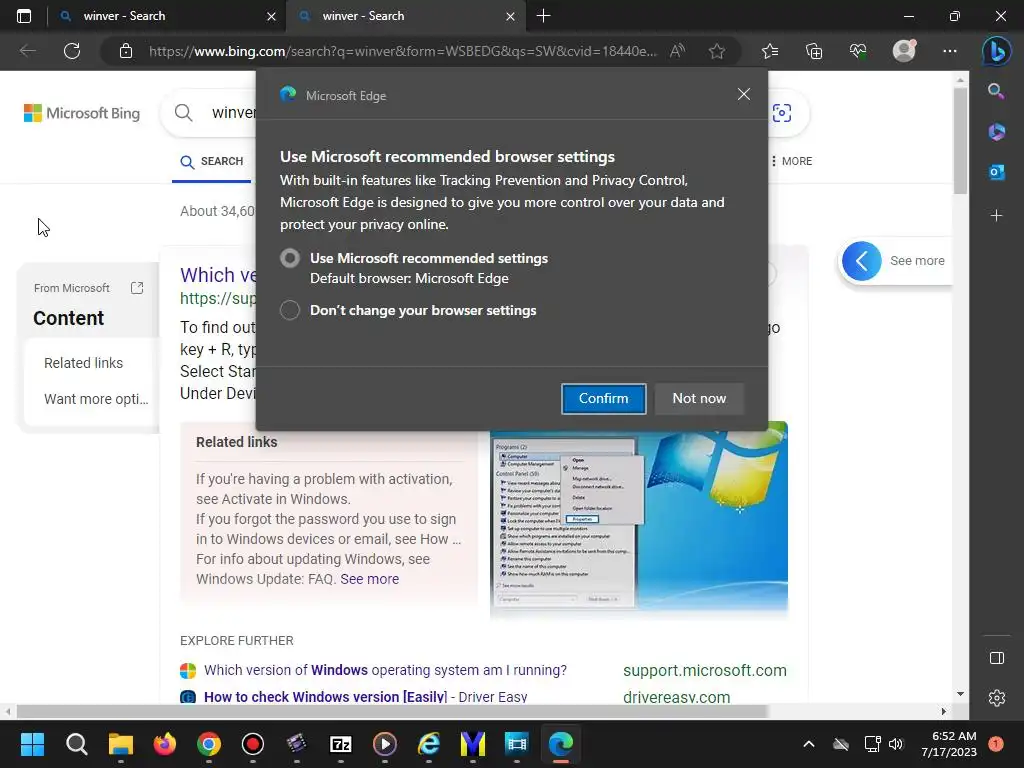Image resolution: width=1024 pixels, height=768 pixels.
Task: Launch Google Chrome from the taskbar
Action: pyautogui.click(x=209, y=744)
